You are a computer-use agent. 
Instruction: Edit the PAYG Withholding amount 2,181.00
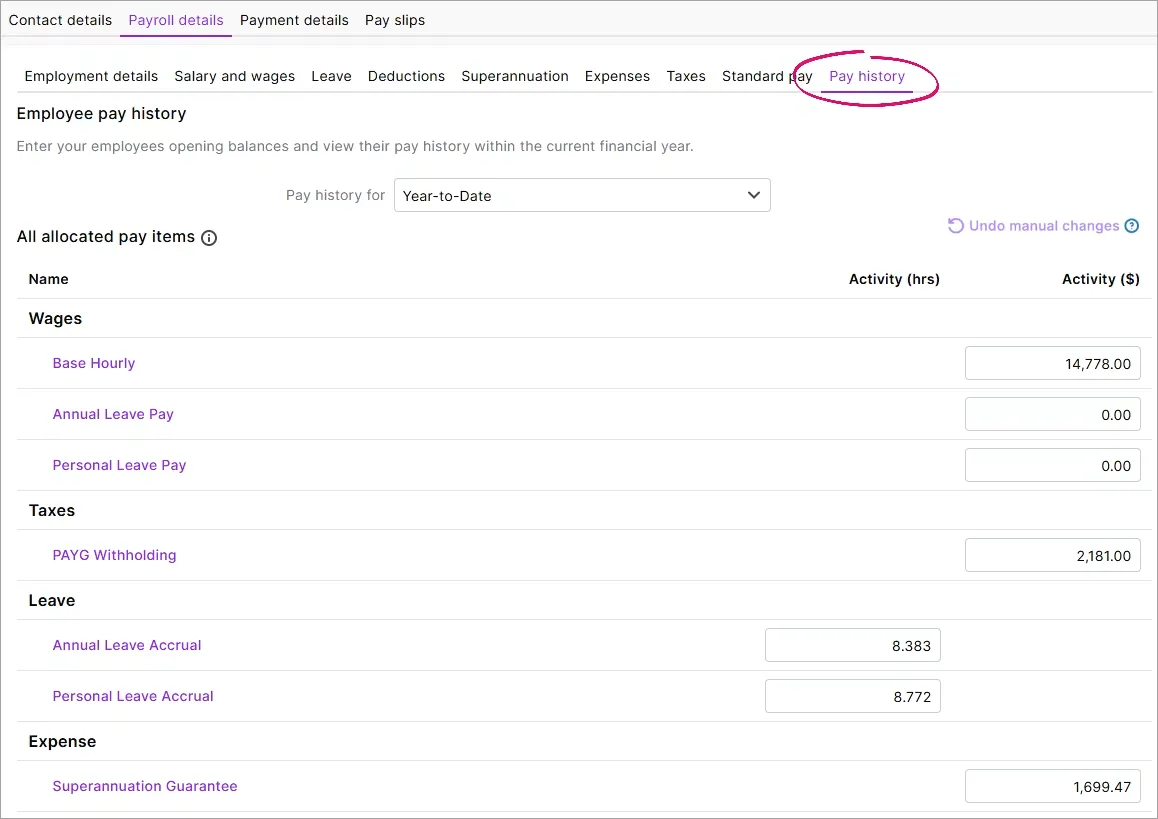click(1052, 555)
